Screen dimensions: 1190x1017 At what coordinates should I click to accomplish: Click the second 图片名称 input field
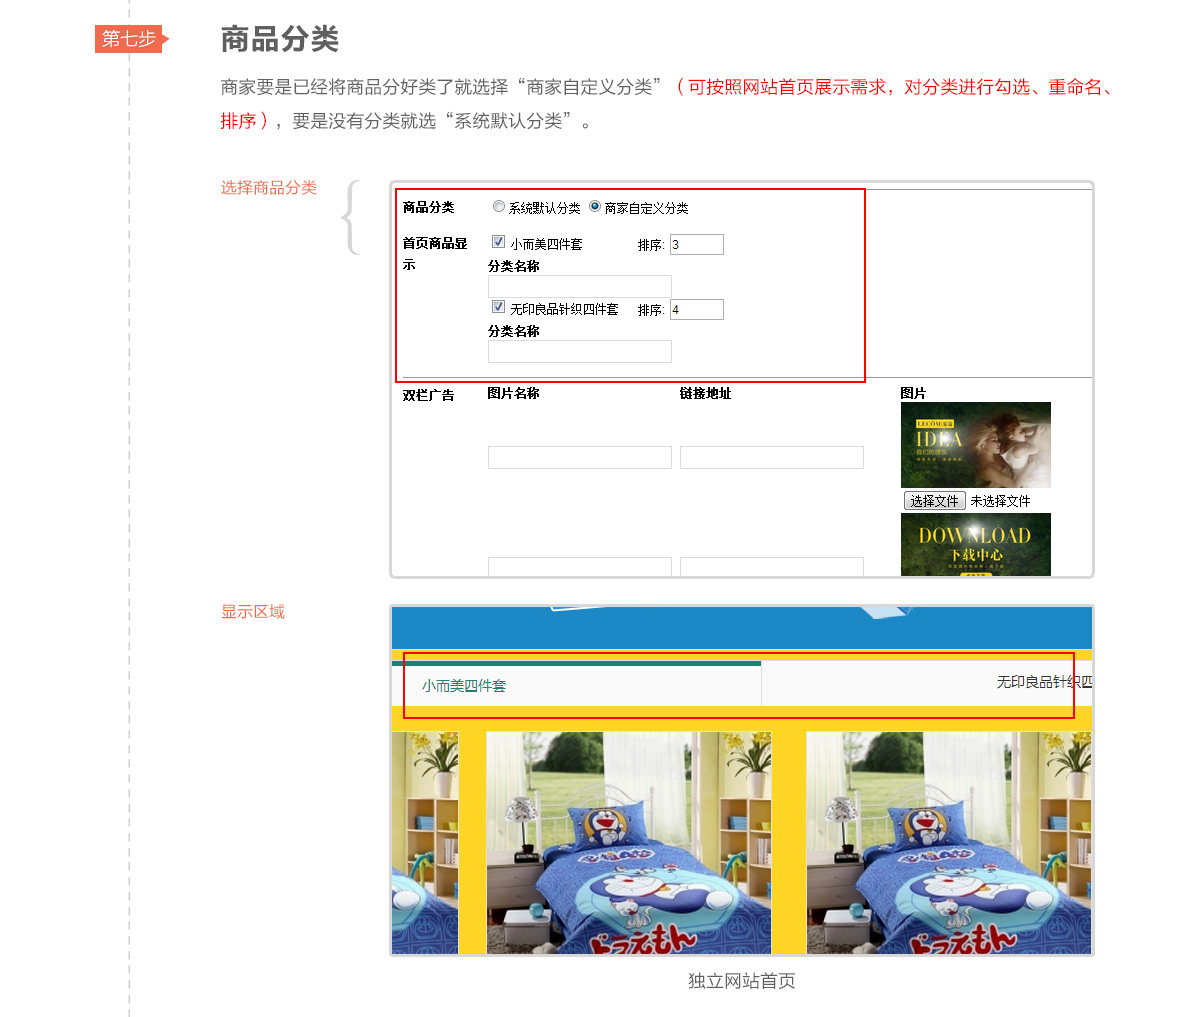pyautogui.click(x=580, y=567)
